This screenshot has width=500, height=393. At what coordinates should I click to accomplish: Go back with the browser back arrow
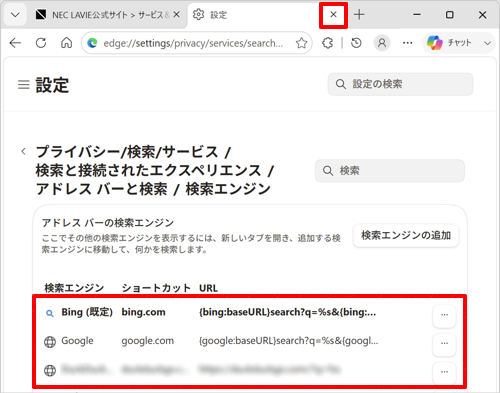pyautogui.click(x=15, y=43)
